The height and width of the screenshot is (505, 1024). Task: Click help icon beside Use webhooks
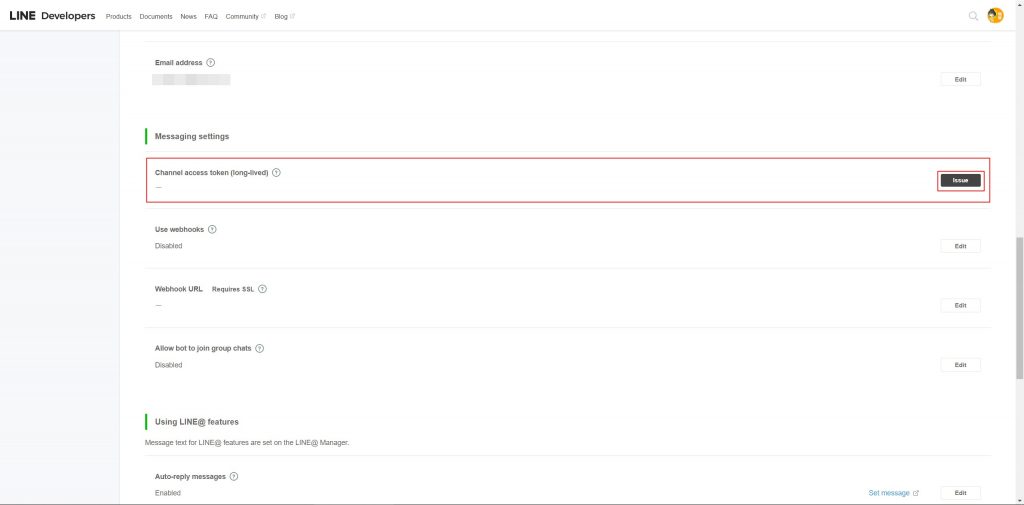[212, 229]
